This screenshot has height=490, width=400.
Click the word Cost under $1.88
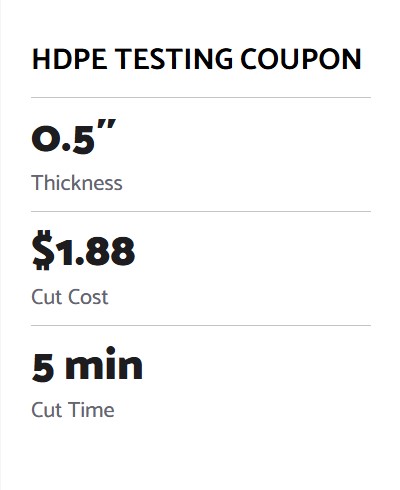[x=88, y=297]
